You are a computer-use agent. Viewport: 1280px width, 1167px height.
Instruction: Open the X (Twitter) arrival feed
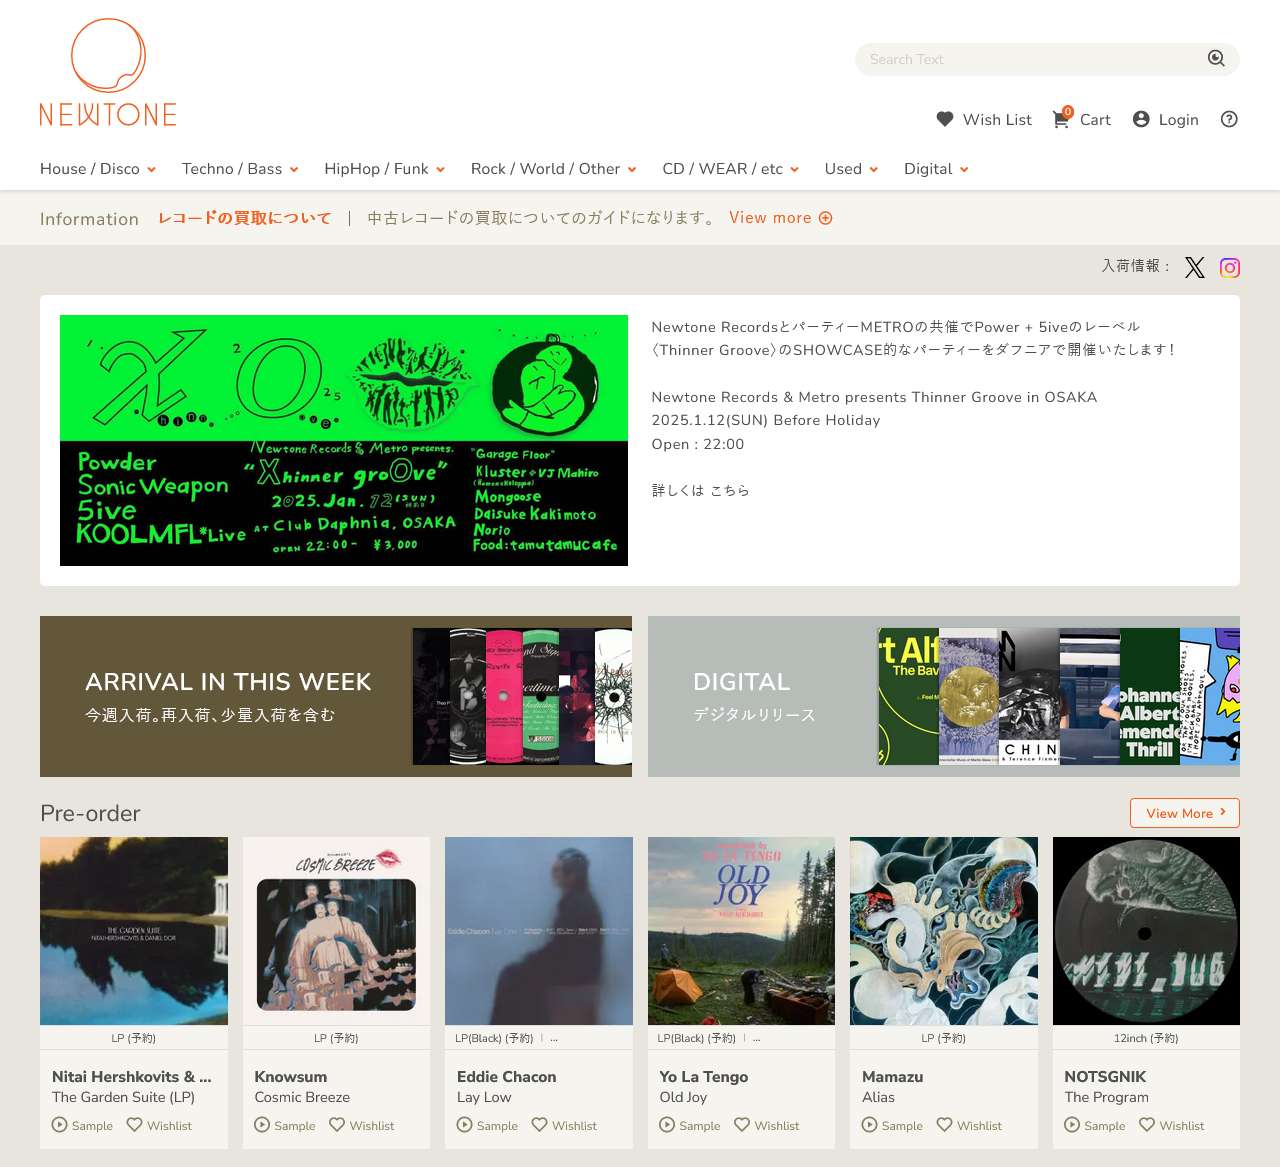1195,267
